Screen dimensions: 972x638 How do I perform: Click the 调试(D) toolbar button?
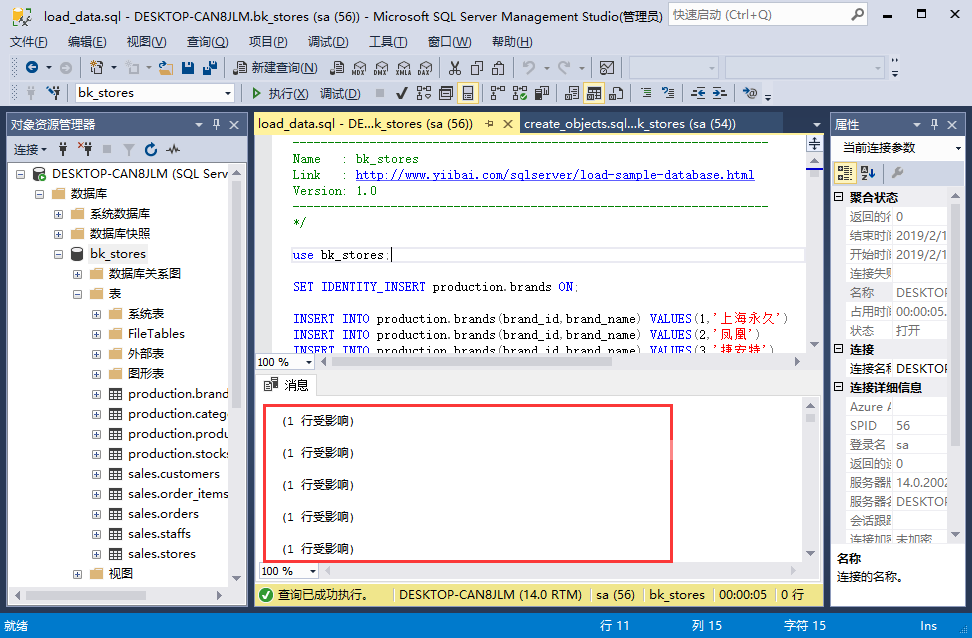[340, 93]
